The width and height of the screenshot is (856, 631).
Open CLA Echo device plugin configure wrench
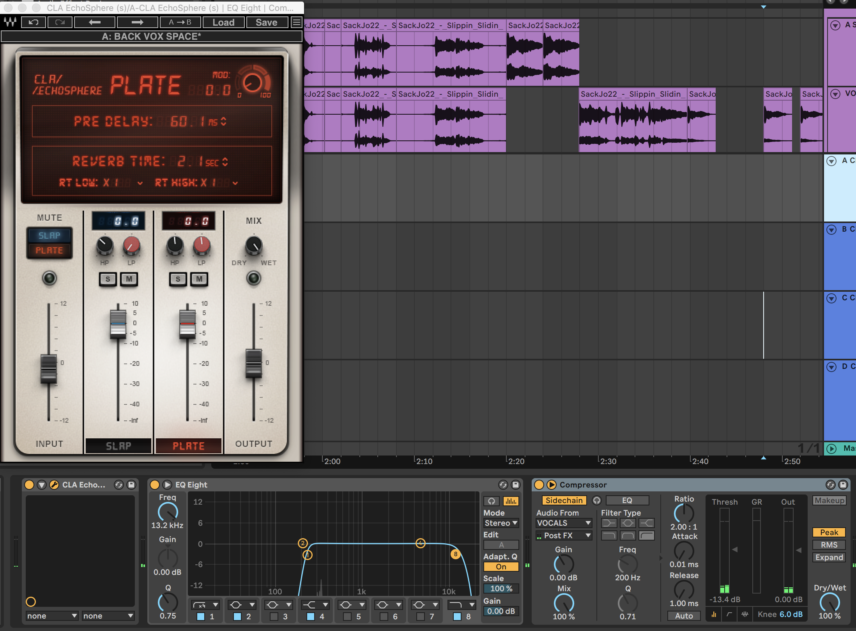pos(54,485)
